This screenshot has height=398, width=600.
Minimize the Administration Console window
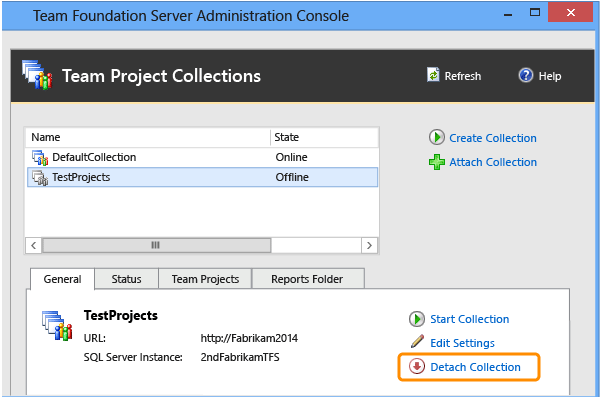coord(508,14)
